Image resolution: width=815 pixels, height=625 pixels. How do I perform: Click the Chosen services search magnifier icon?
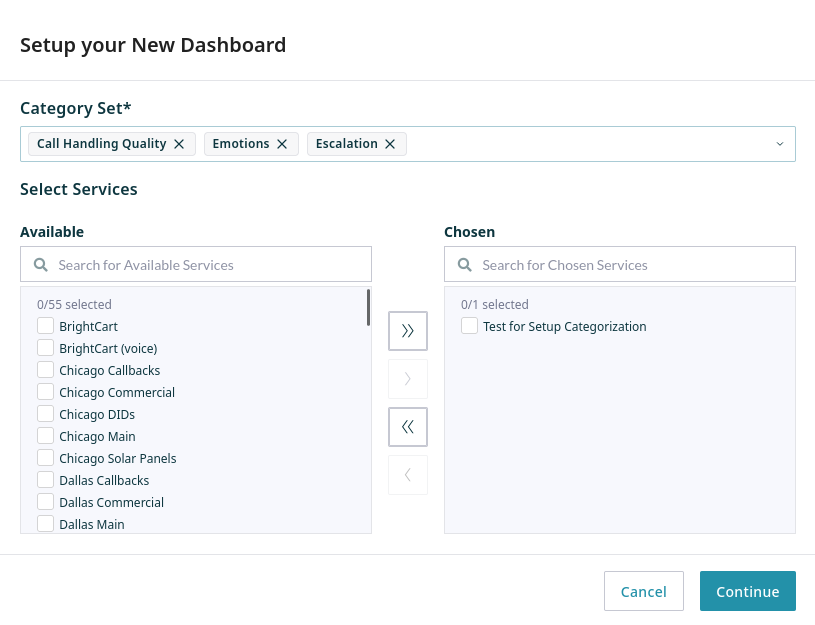(465, 265)
